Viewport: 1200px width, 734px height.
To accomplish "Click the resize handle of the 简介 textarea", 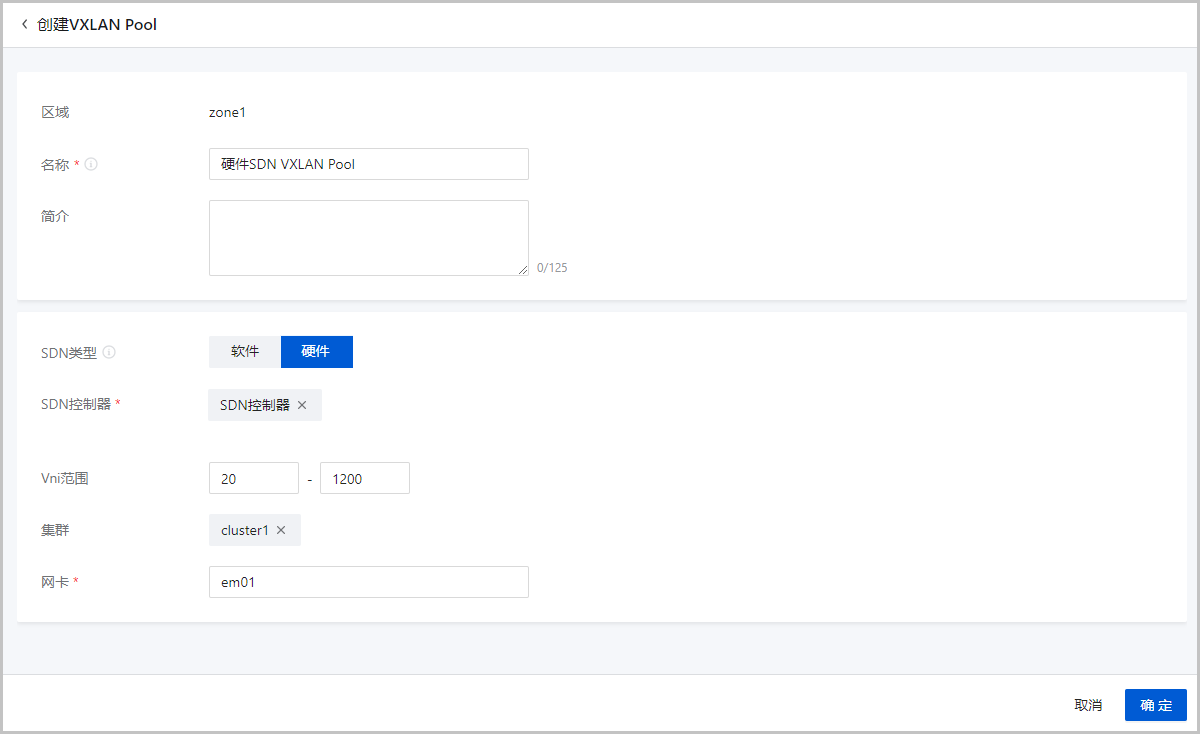I will (x=523, y=270).
